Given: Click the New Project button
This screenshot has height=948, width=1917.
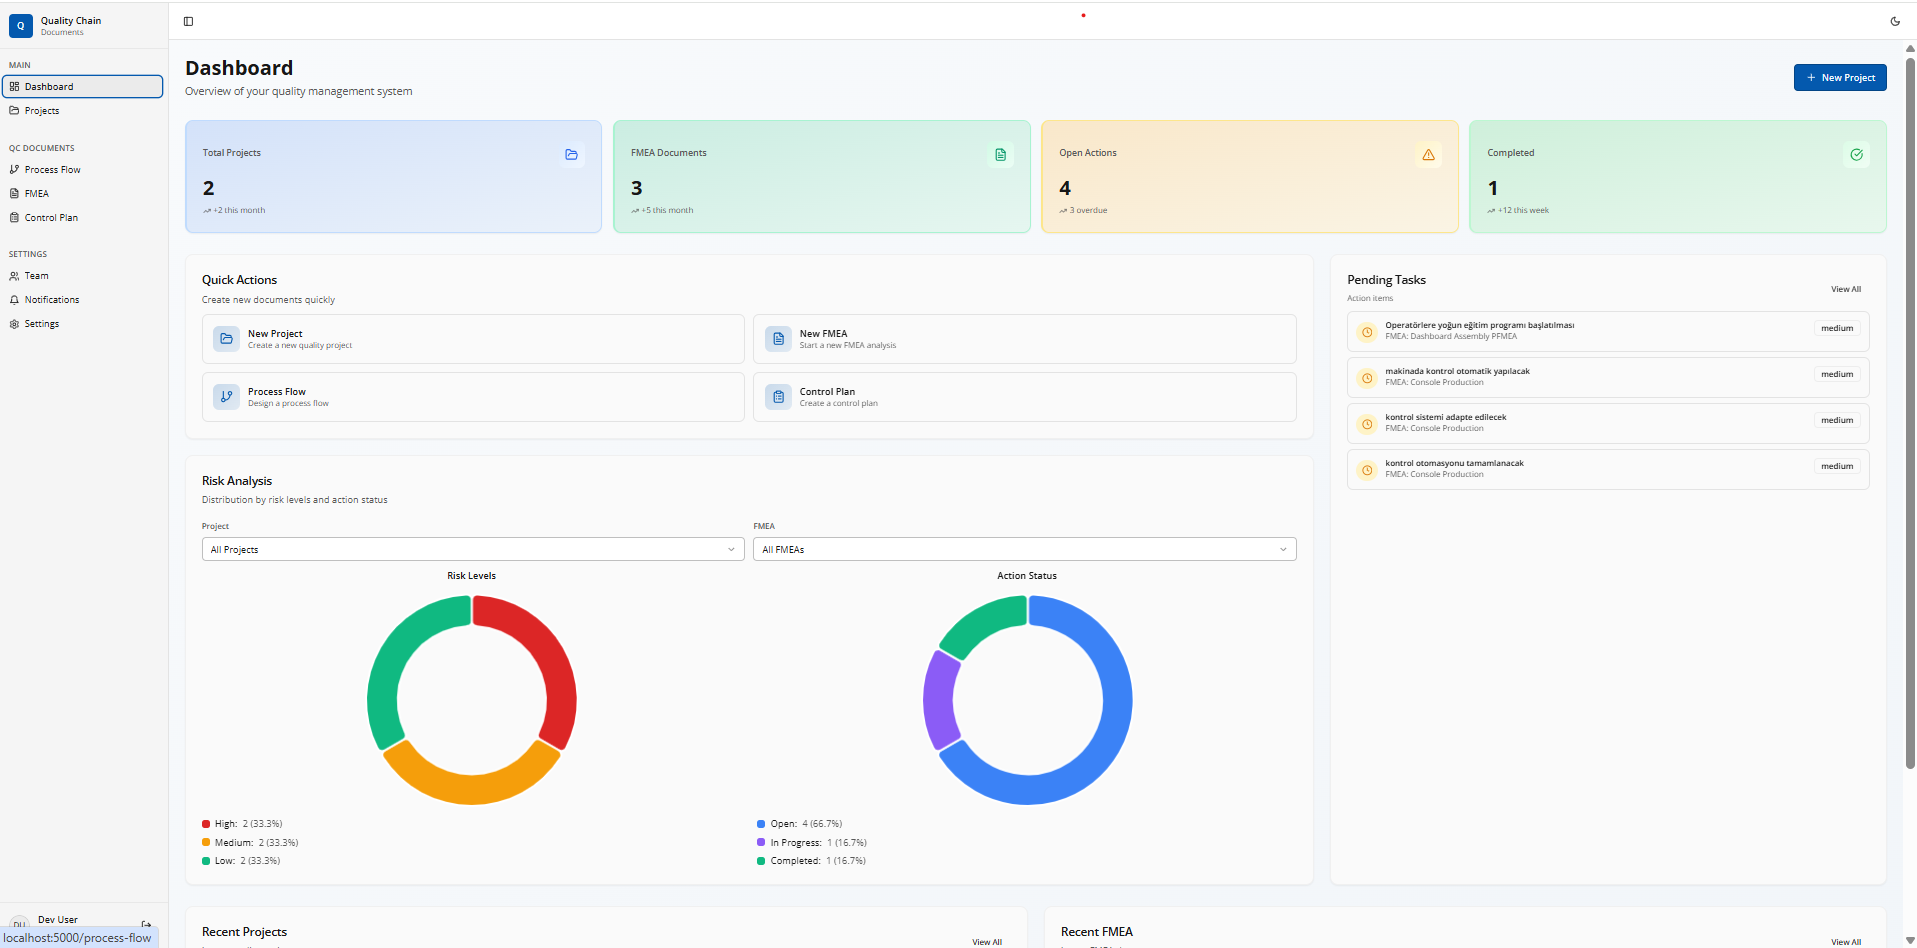Looking at the screenshot, I should [x=1840, y=77].
